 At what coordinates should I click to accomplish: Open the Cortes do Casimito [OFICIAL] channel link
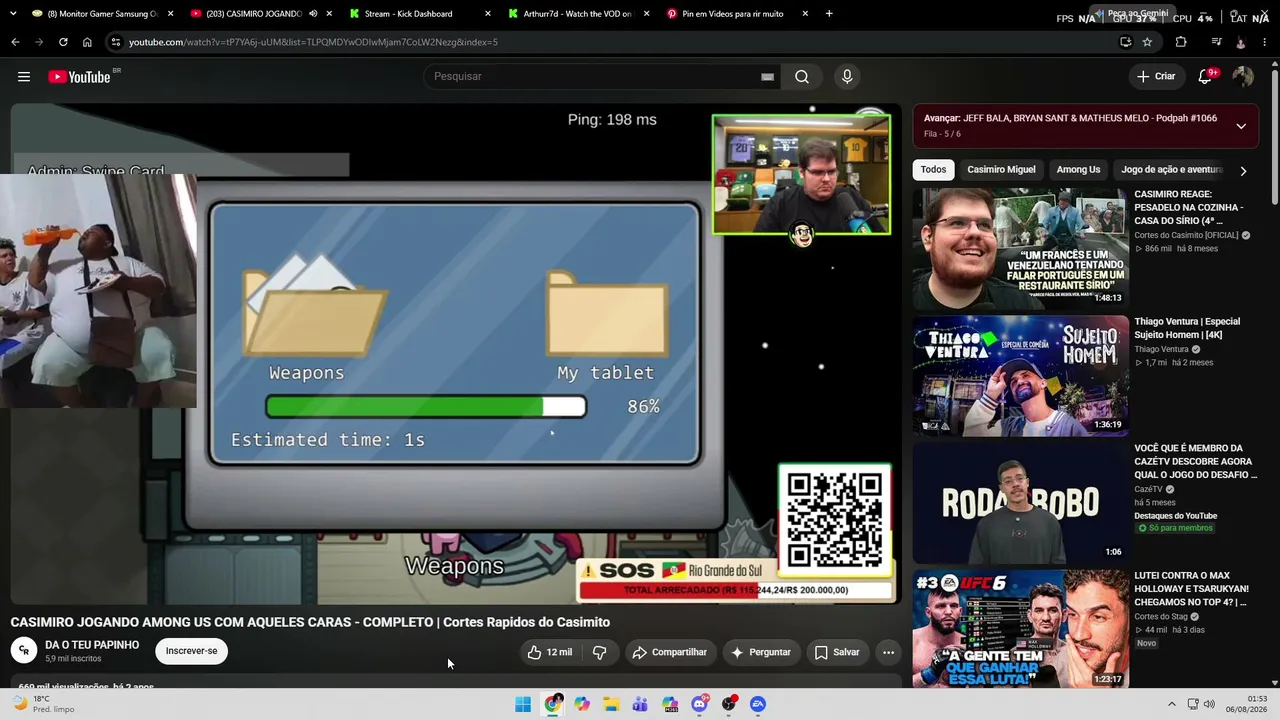click(x=1186, y=236)
